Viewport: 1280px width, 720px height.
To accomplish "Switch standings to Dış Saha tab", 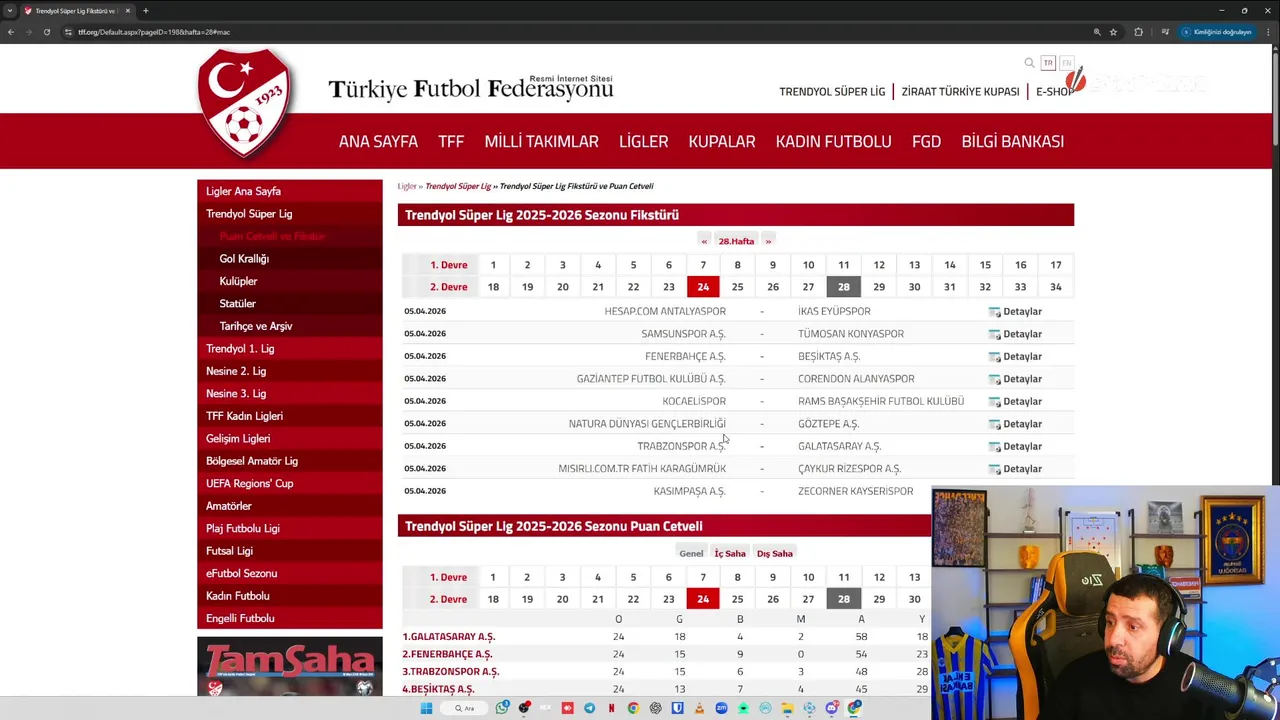I will click(x=775, y=553).
